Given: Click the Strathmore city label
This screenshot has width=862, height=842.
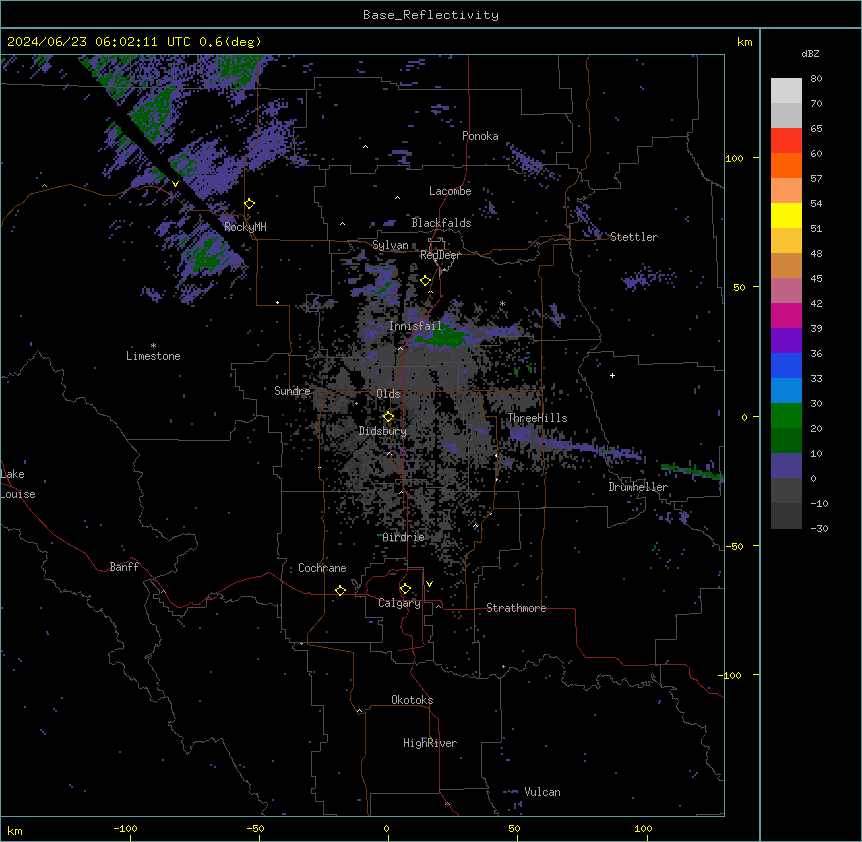Looking at the screenshot, I should pyautogui.click(x=516, y=608).
